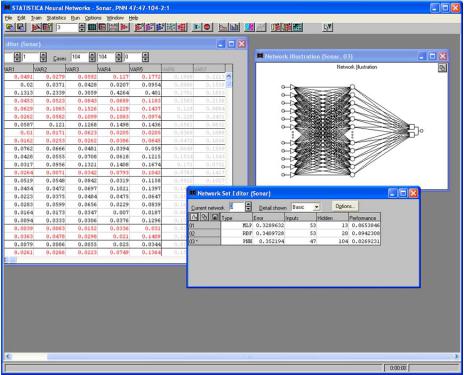
Task: Select the VAR3 column header
Action: tap(81, 69)
